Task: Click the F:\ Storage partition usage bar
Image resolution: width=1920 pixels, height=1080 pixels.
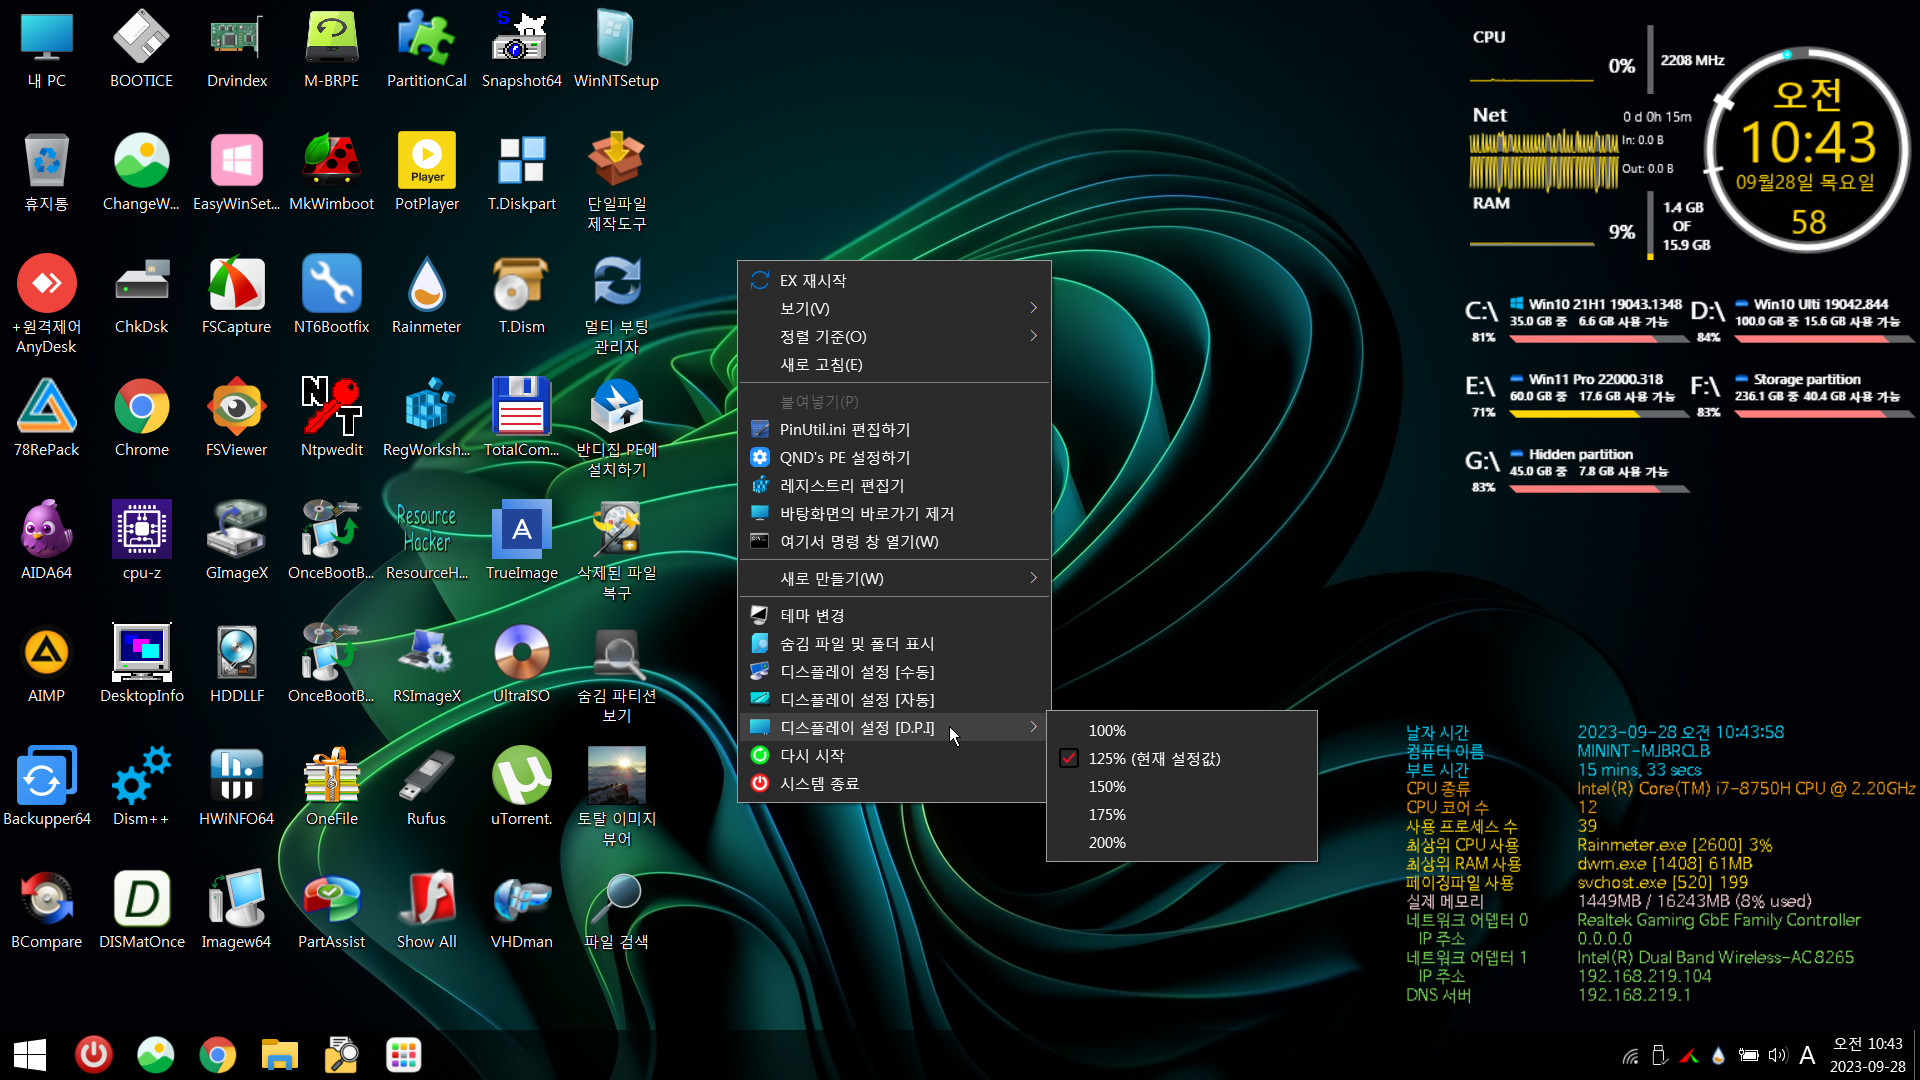Action: [x=1824, y=415]
